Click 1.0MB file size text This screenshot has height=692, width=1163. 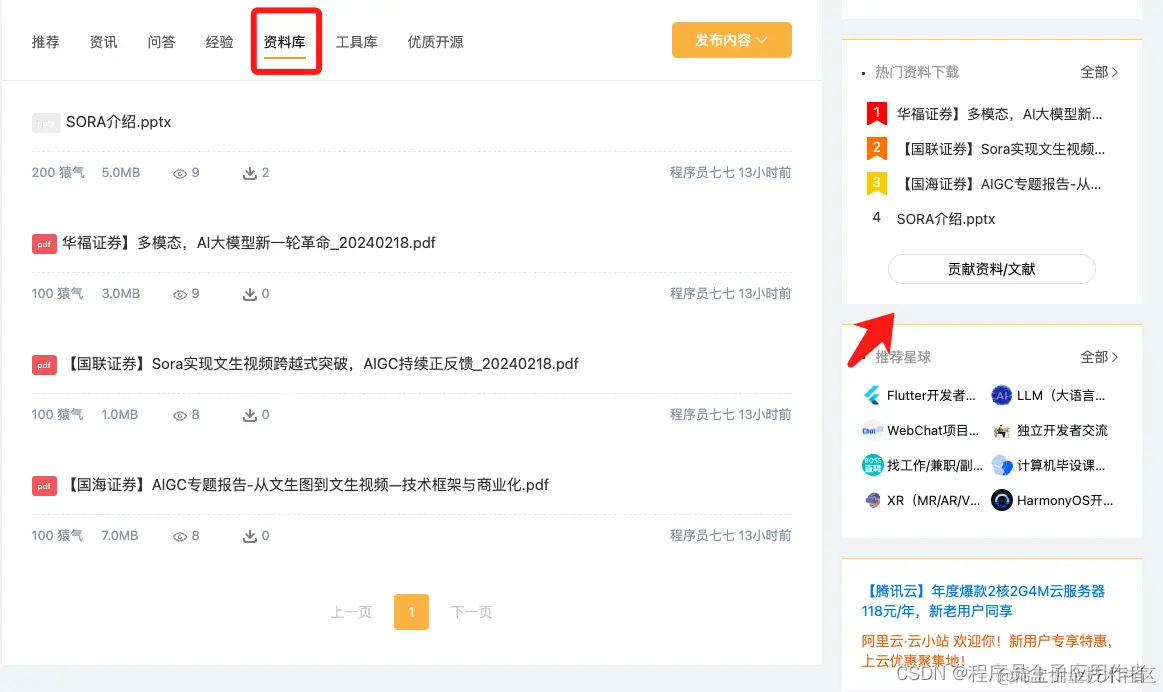pyautogui.click(x=120, y=415)
